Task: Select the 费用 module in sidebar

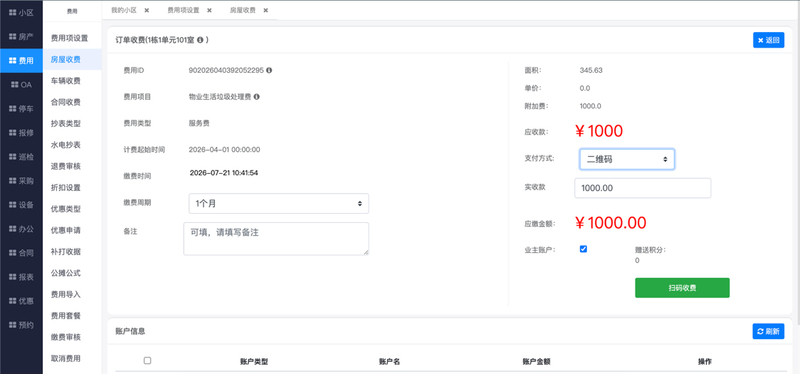Action: click(x=21, y=61)
